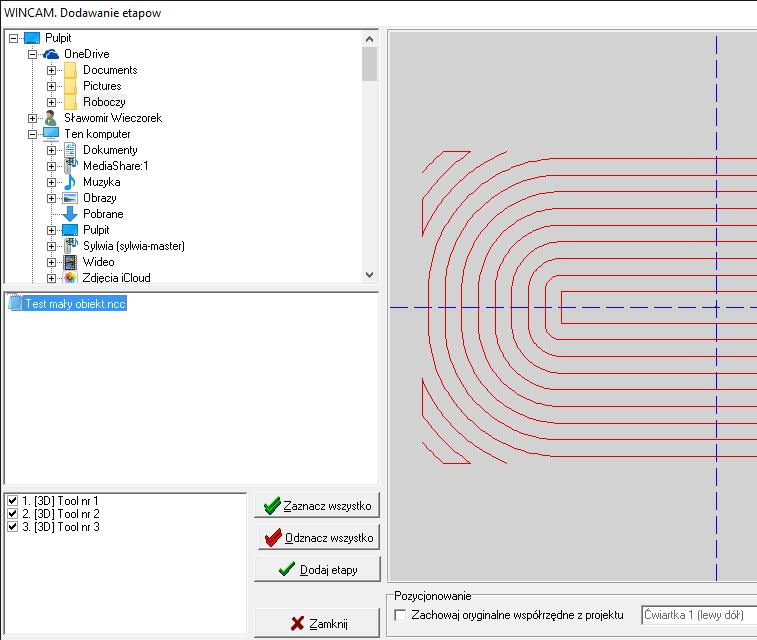Uncheck stage 3. [3D] Tool nr 3
Screen dimensions: 757x640
13,527
